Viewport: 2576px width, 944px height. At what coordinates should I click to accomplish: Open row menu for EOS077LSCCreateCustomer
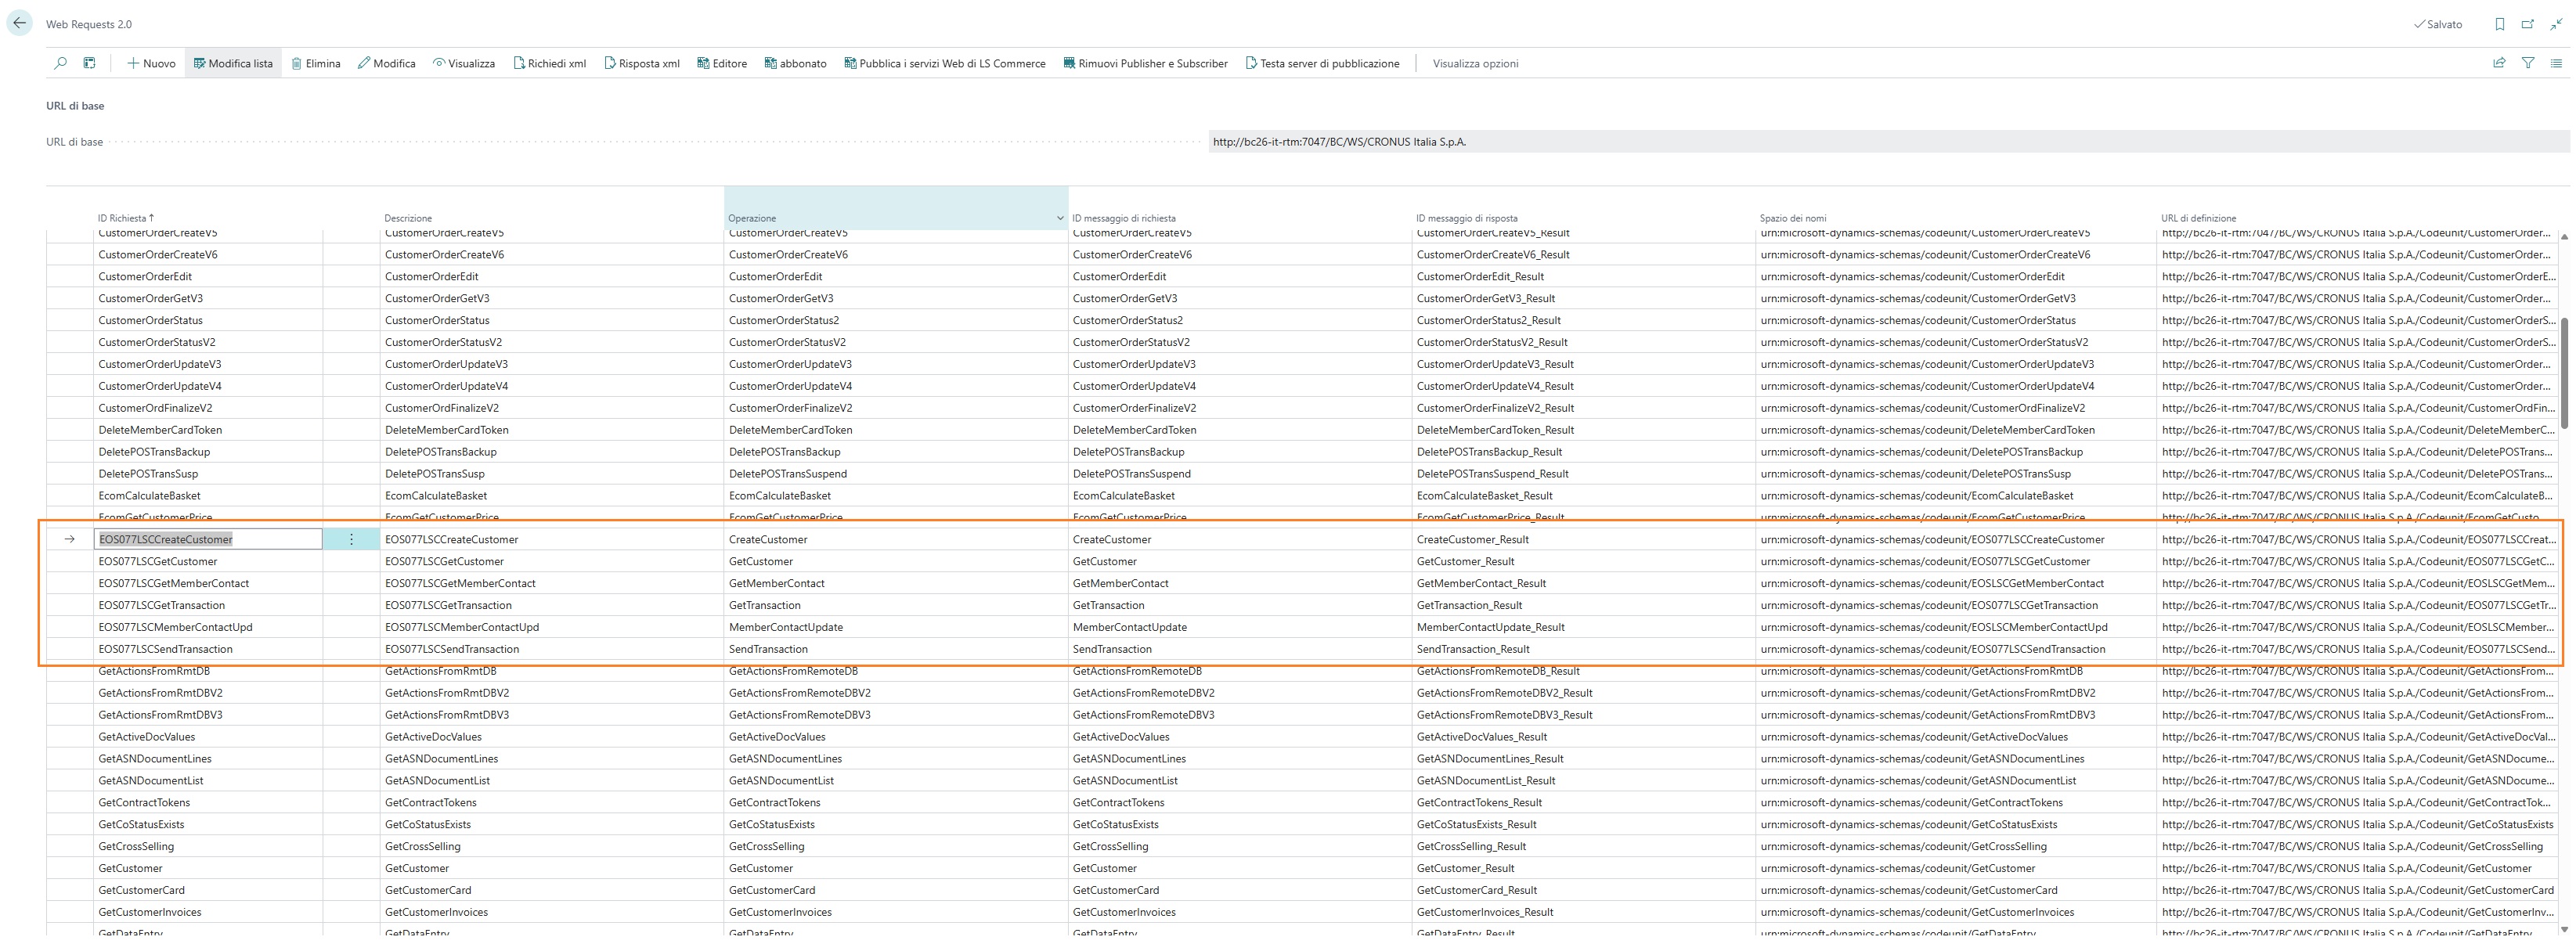point(351,539)
